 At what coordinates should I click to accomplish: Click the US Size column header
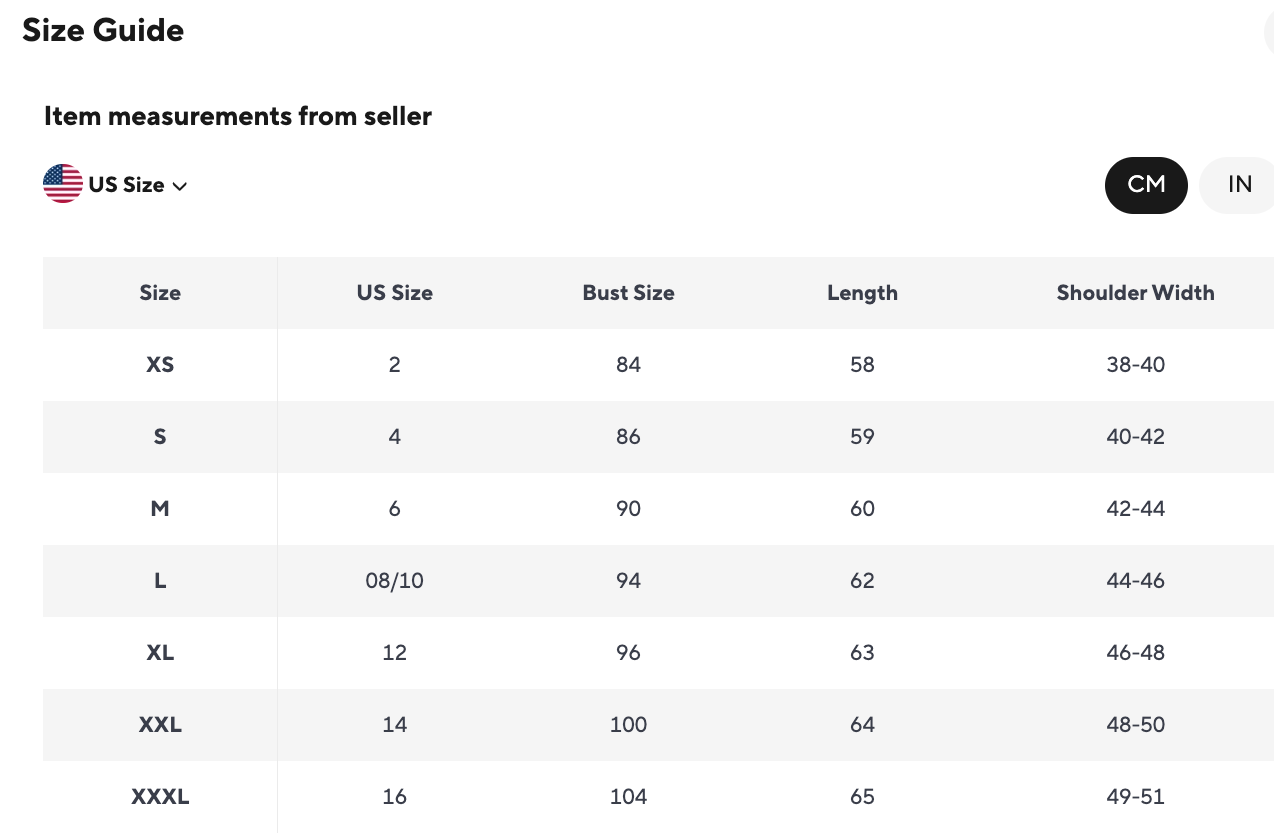tap(395, 293)
